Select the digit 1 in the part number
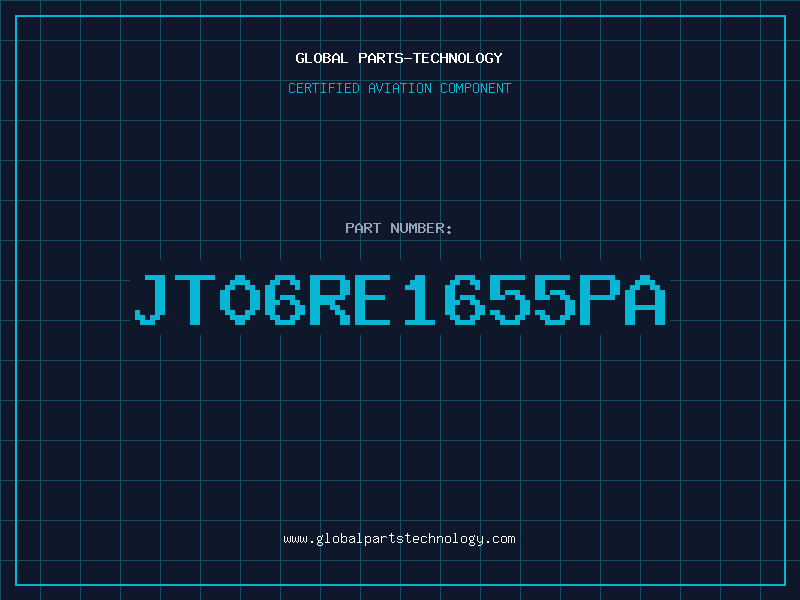Viewport: 800px width, 600px height. click(x=419, y=299)
